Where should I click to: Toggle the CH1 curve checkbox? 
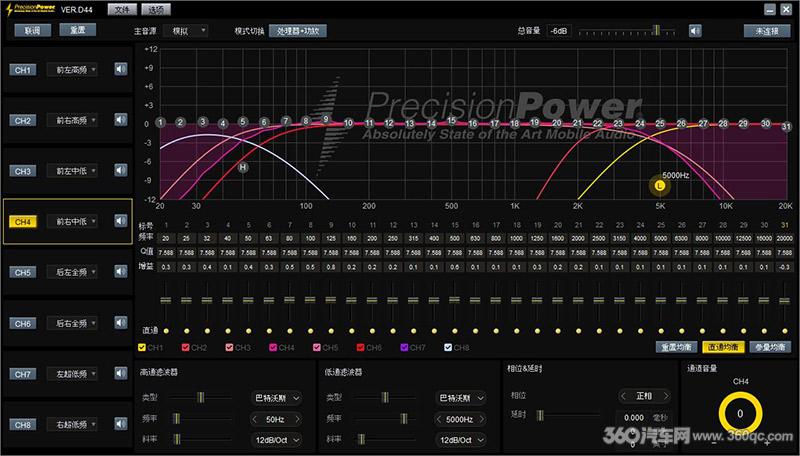[142, 347]
